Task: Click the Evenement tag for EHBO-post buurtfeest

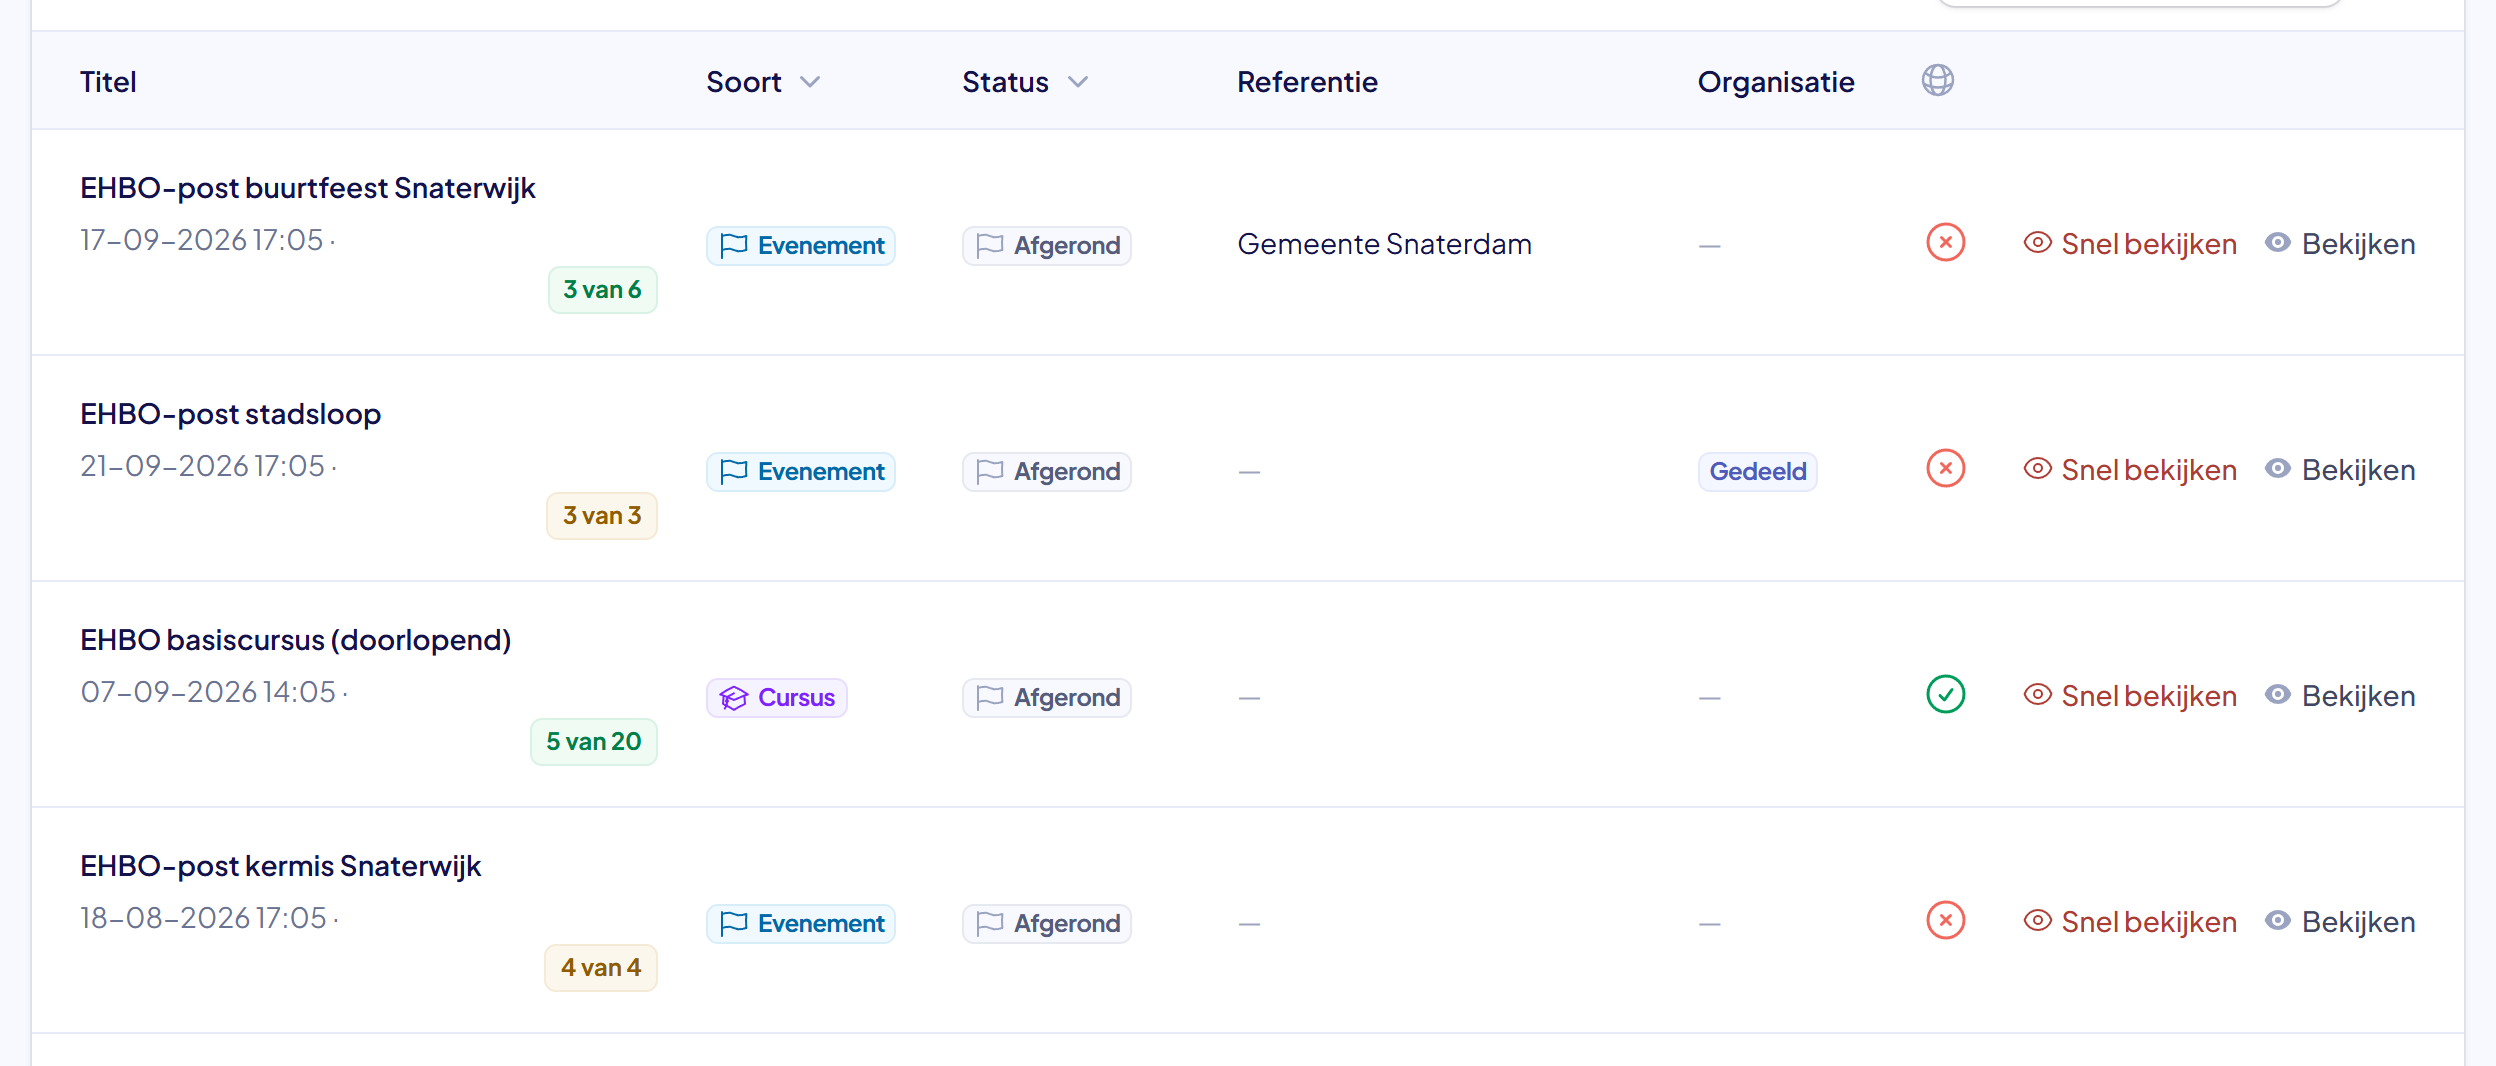Action: (x=801, y=246)
